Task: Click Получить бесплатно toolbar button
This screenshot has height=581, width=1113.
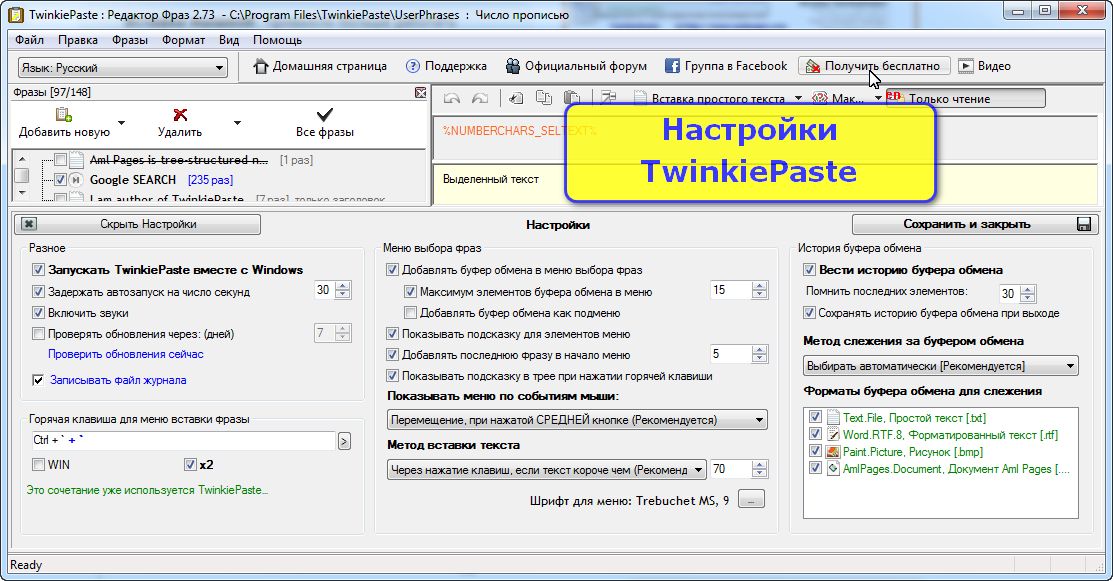Action: coord(874,66)
